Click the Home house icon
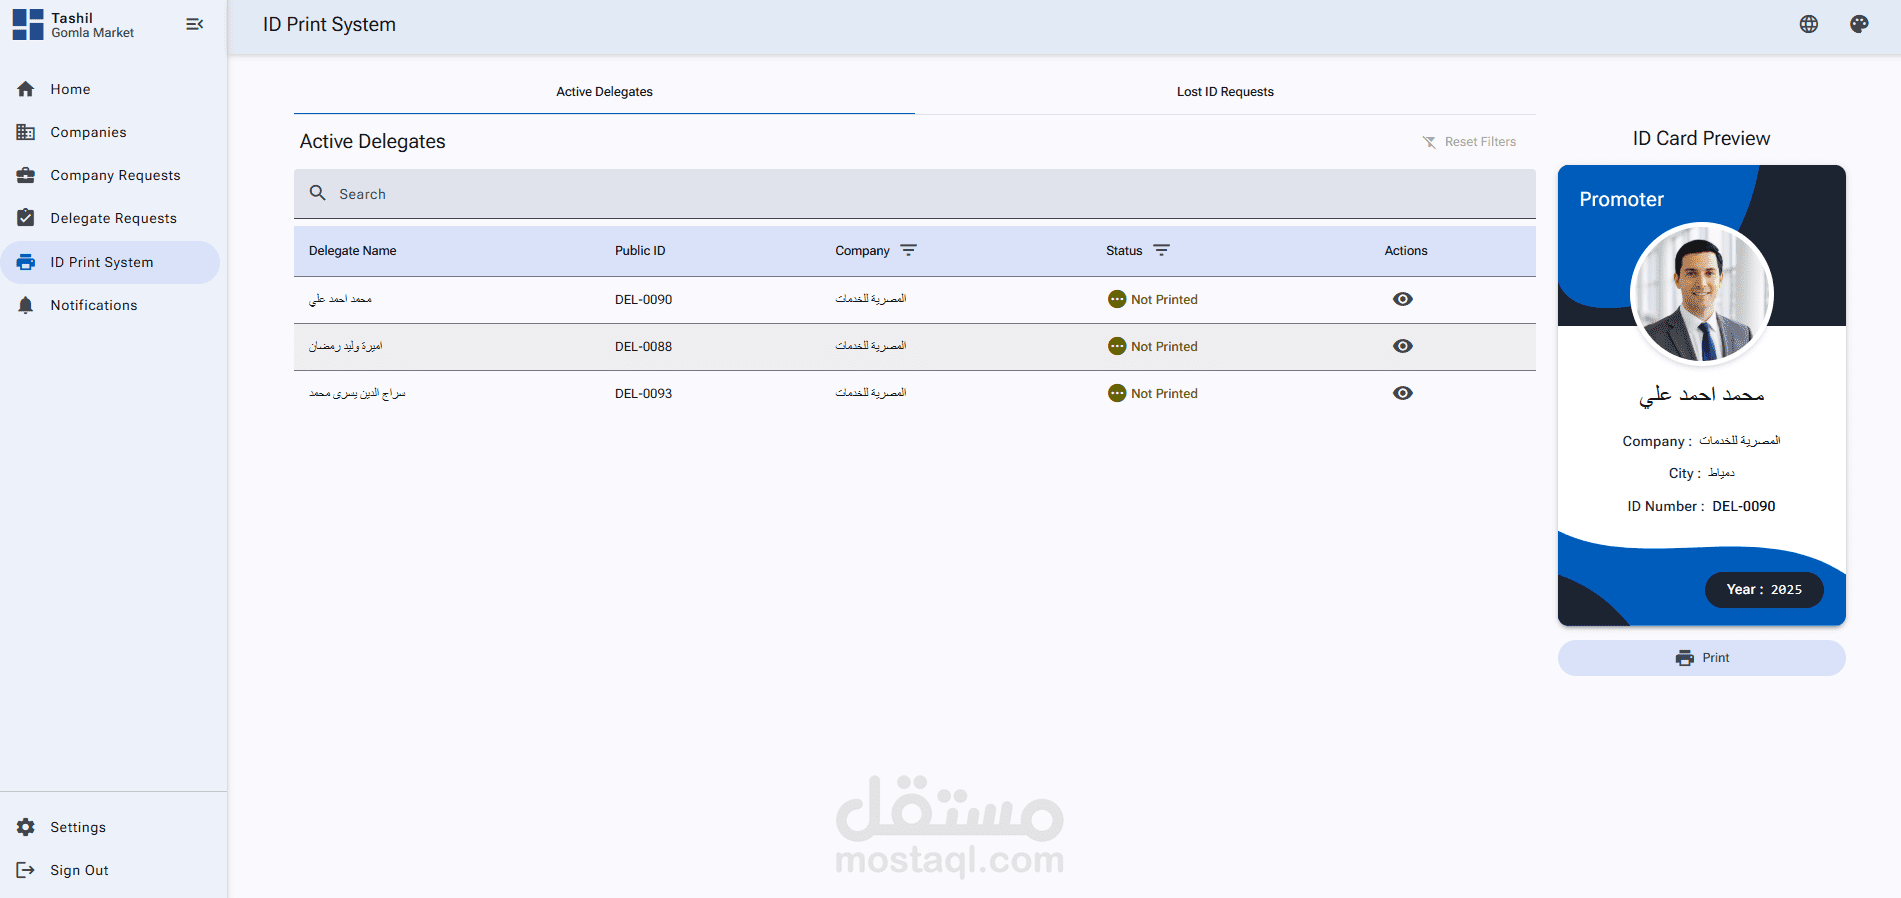The image size is (1901, 898). [26, 89]
